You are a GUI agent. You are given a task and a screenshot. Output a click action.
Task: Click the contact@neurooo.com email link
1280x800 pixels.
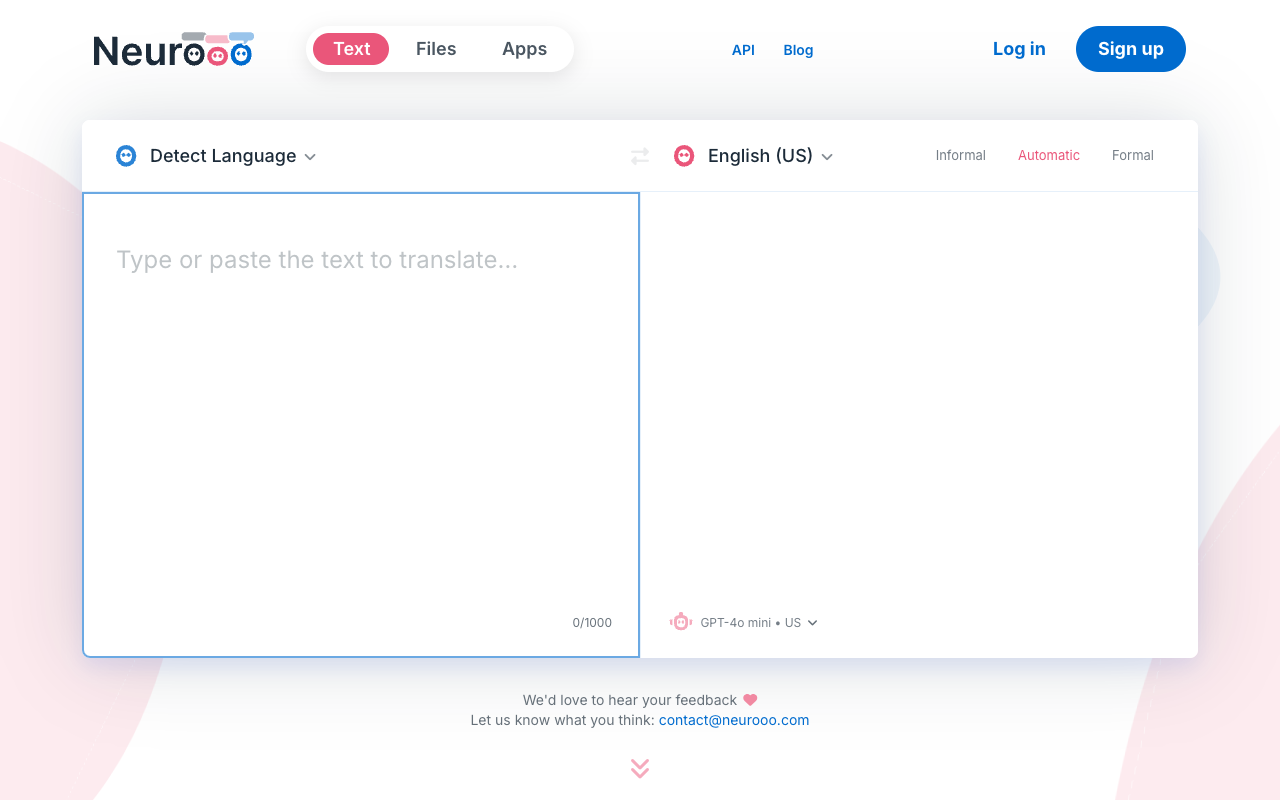(x=734, y=720)
